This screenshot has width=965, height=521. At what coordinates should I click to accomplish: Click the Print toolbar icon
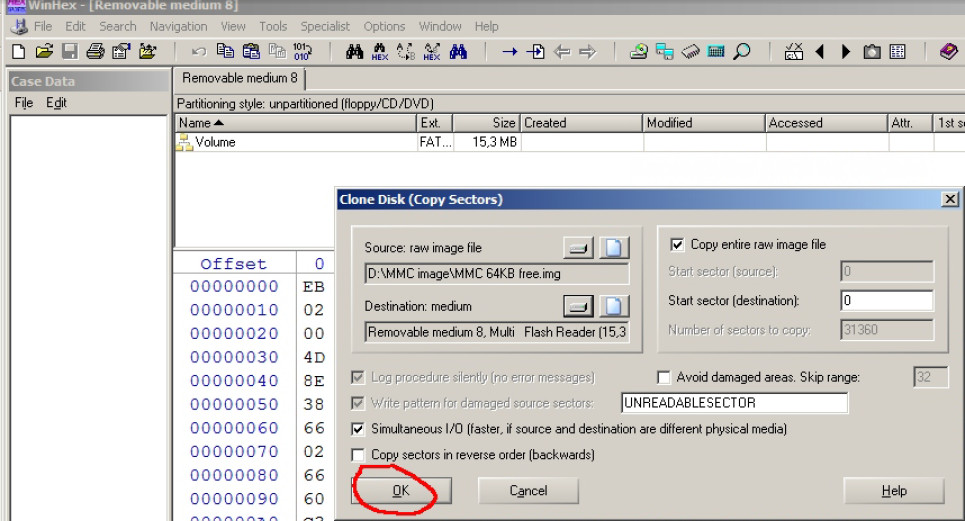click(x=95, y=52)
